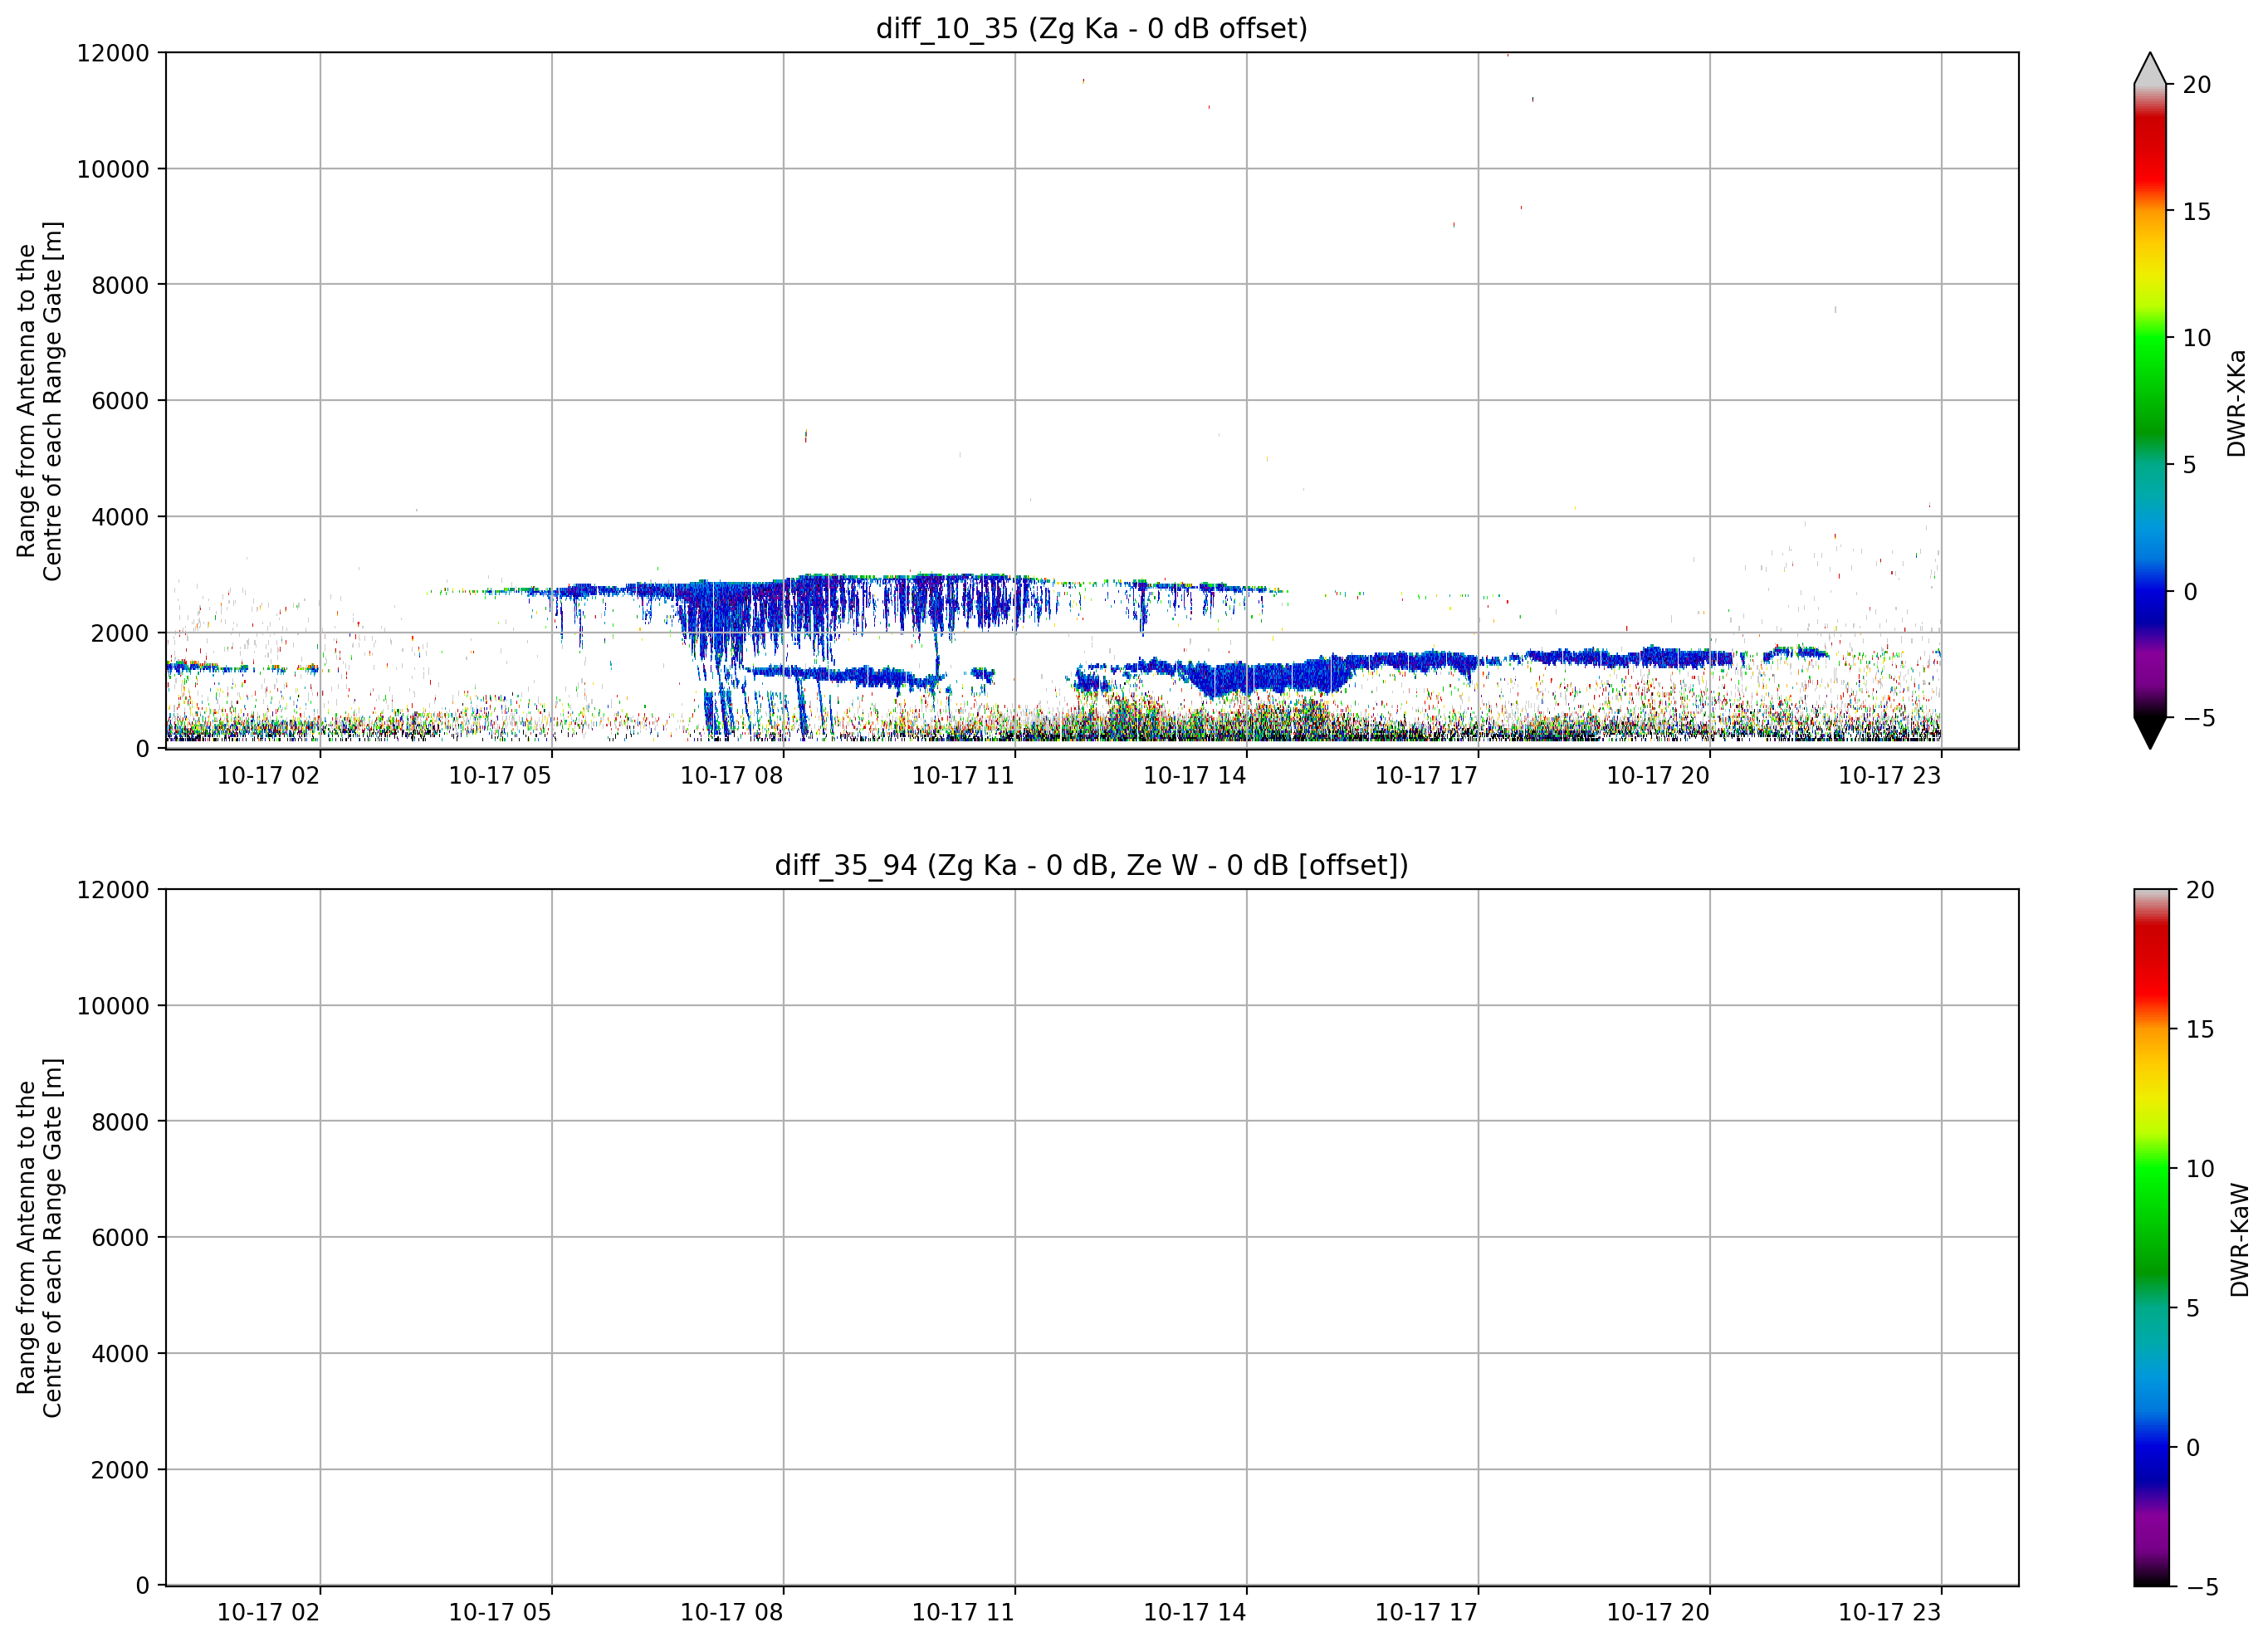Click the 12000 y-axis tick on top plot

coord(113,53)
